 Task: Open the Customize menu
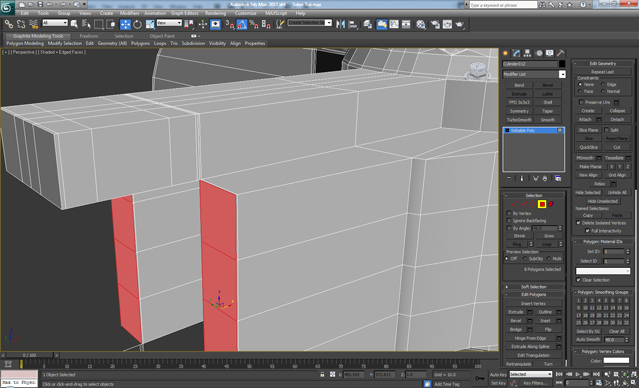pyautogui.click(x=246, y=13)
